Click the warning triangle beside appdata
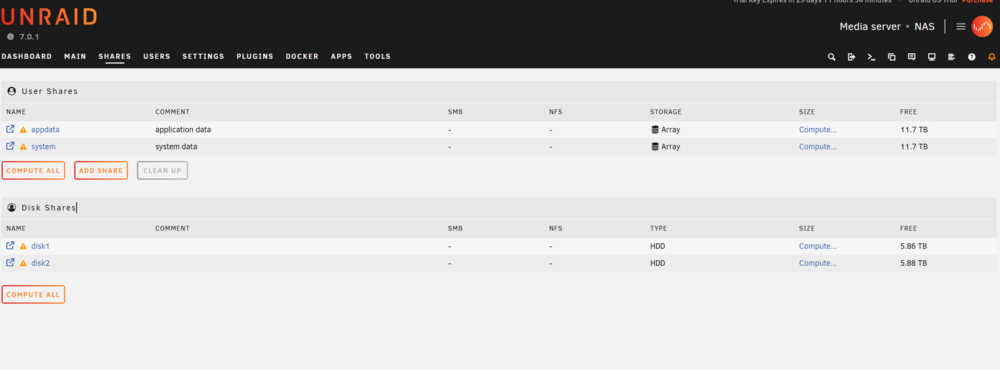Image resolution: width=1000 pixels, height=370 pixels. pyautogui.click(x=24, y=130)
